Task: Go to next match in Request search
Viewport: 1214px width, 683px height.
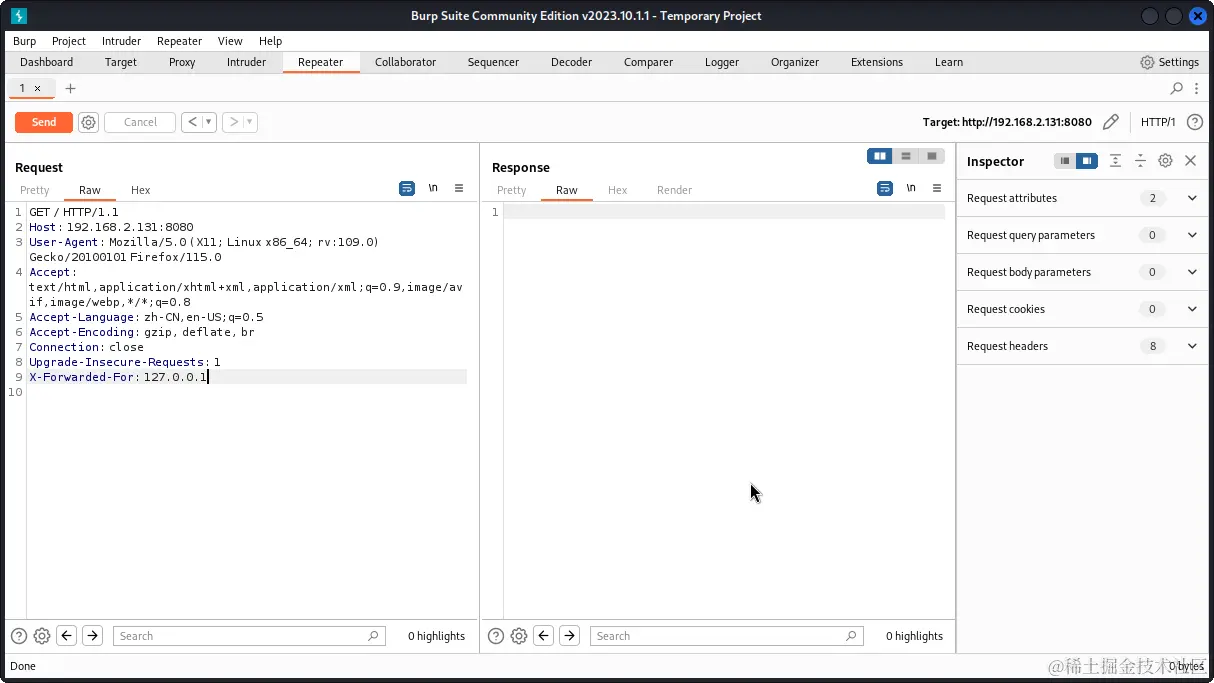Action: pos(92,635)
